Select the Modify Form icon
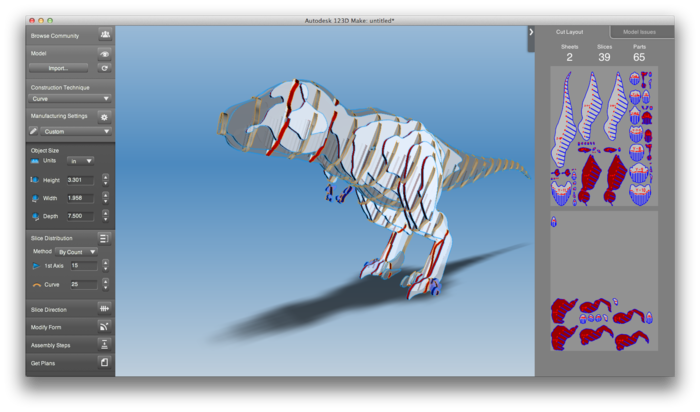This screenshot has width=700, height=412. [104, 327]
